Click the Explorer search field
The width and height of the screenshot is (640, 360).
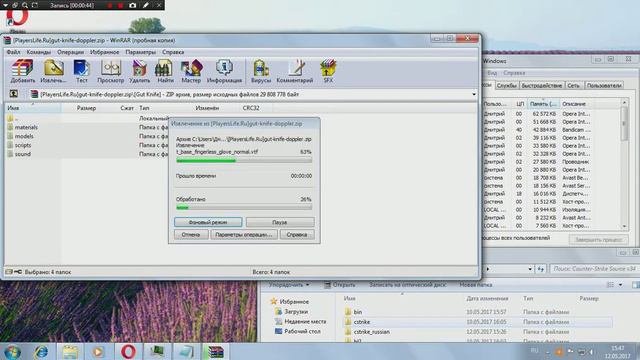point(594,269)
